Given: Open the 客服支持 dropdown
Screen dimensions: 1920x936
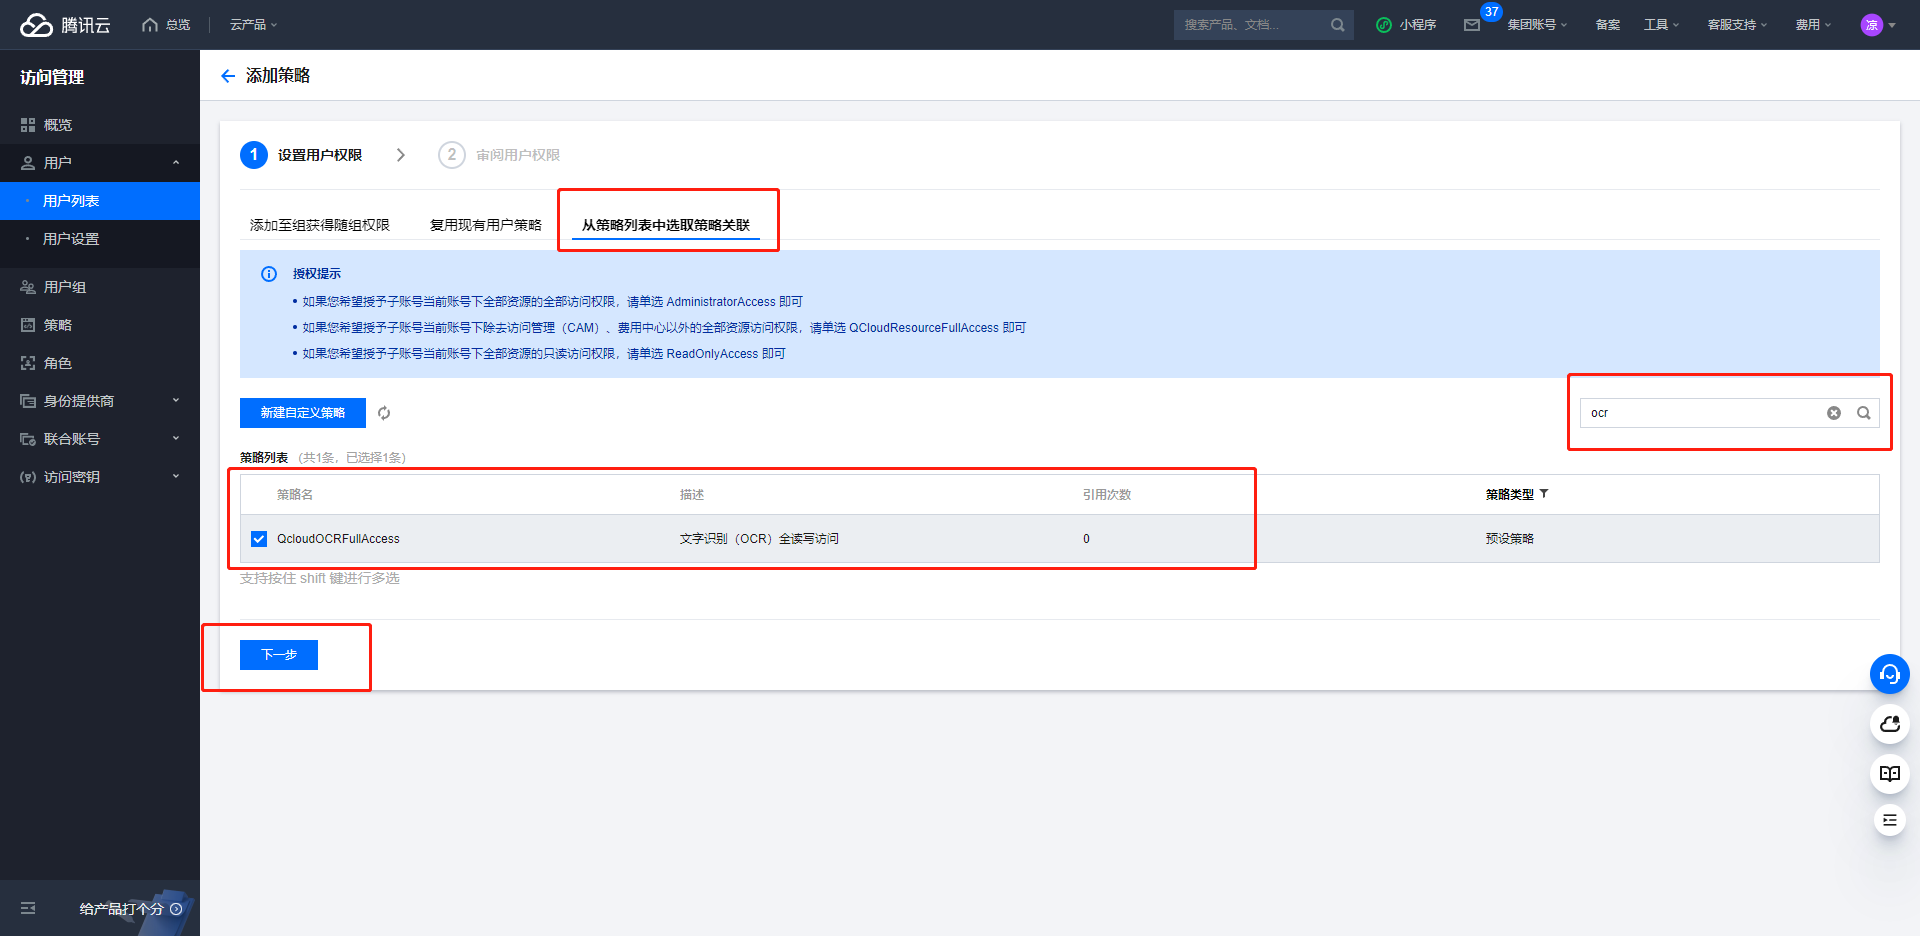Looking at the screenshot, I should (1737, 25).
